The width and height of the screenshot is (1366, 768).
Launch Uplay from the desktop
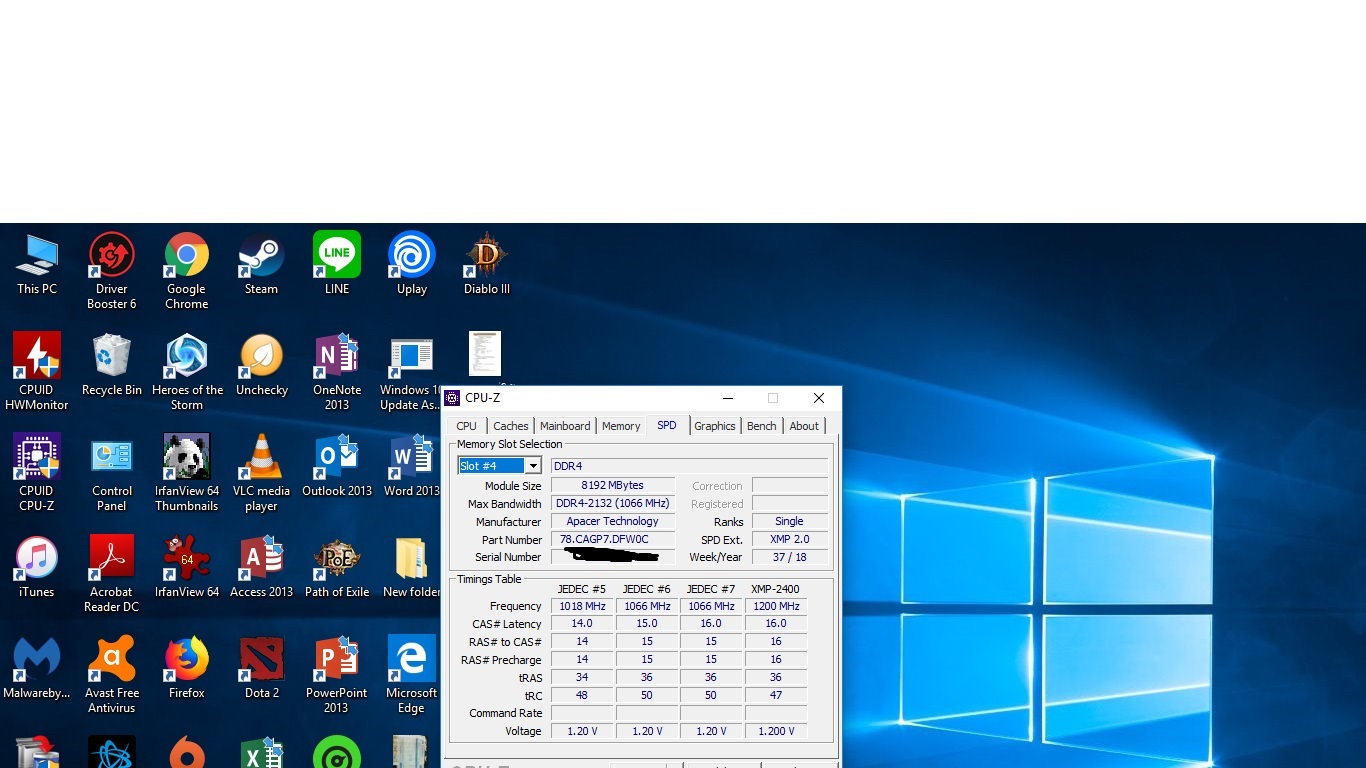coord(412,264)
